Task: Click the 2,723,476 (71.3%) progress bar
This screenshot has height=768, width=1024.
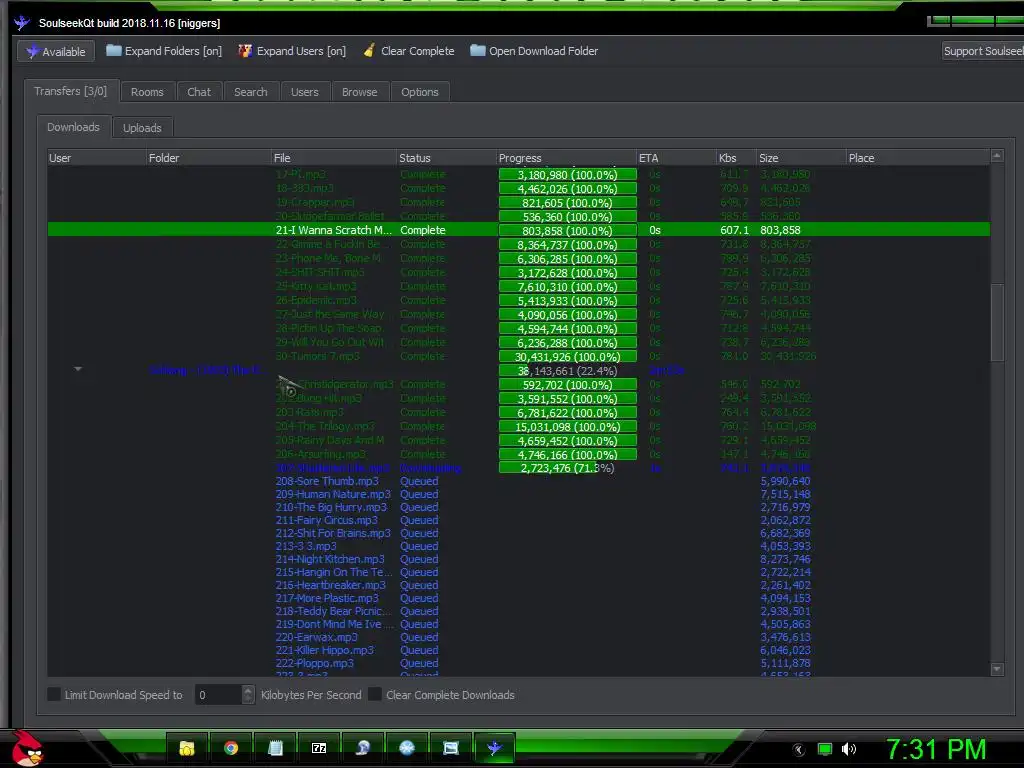Action: click(567, 468)
